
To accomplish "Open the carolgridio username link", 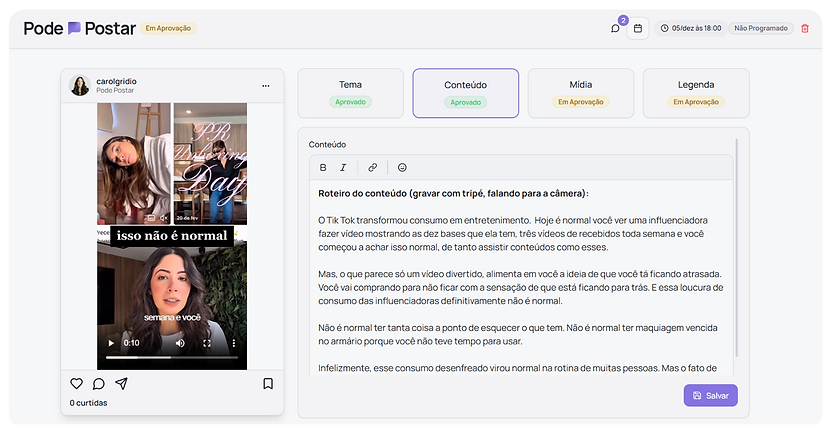I will [x=116, y=81].
